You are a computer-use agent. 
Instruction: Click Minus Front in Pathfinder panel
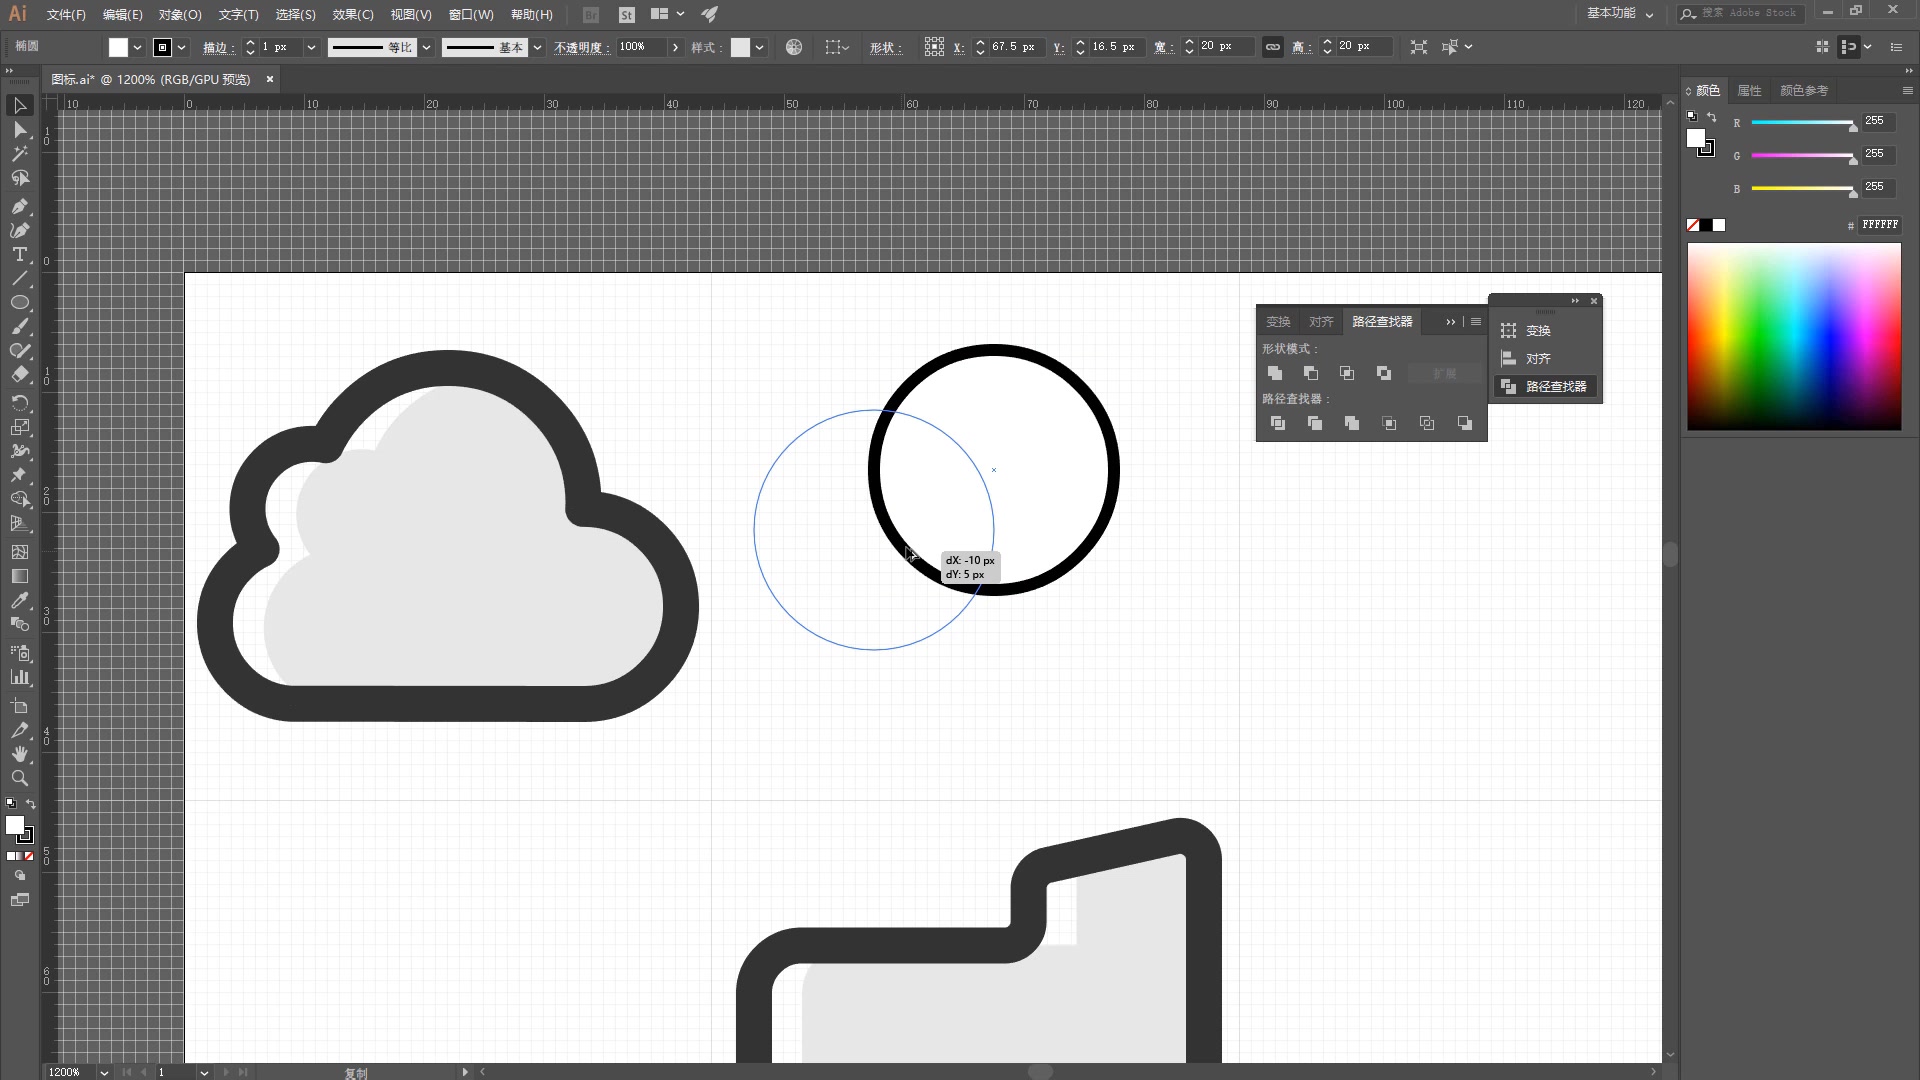[1311, 373]
